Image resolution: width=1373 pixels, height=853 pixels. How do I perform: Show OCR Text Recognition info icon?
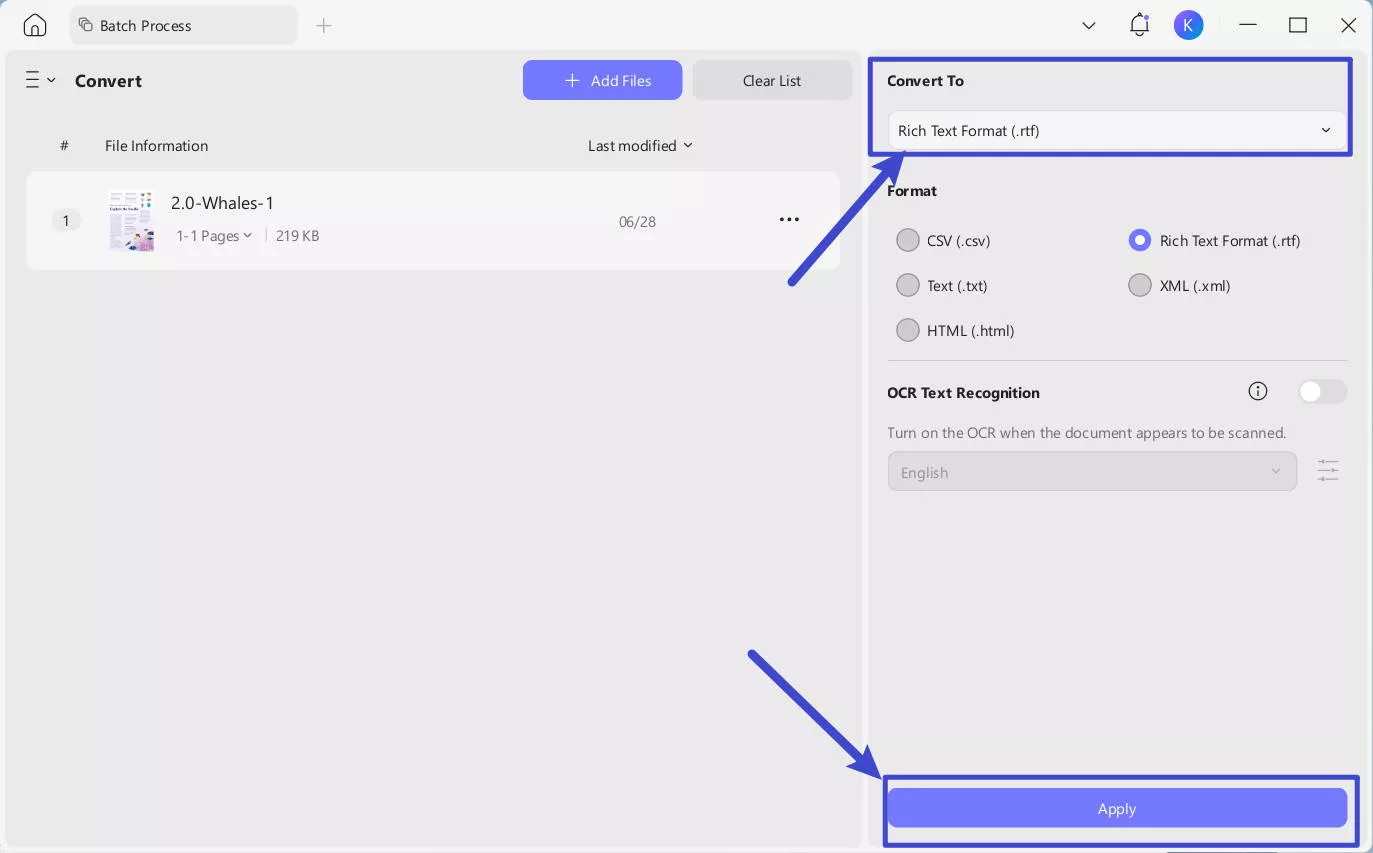[x=1258, y=391]
